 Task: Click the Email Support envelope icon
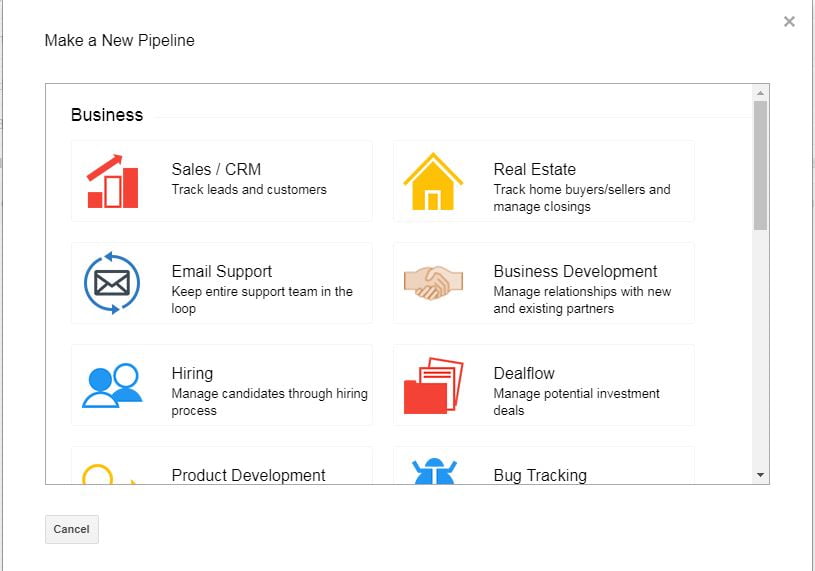tap(112, 283)
